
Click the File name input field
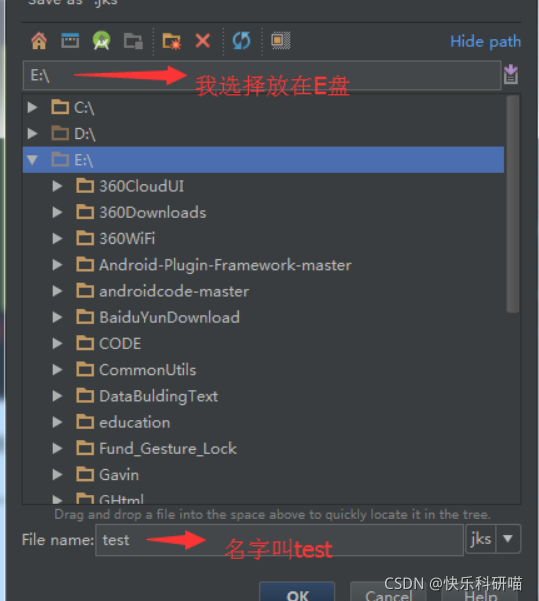coord(279,540)
